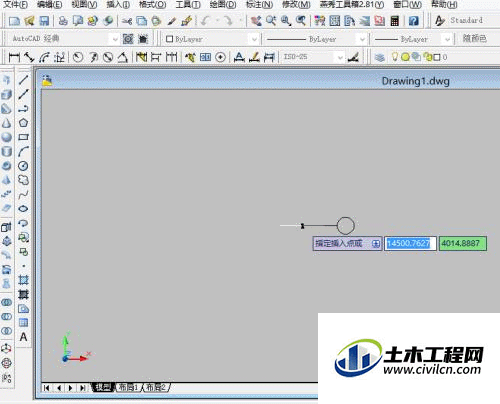Open the ISO-25 dimension style dropdown
This screenshot has width=500, height=404.
point(340,57)
